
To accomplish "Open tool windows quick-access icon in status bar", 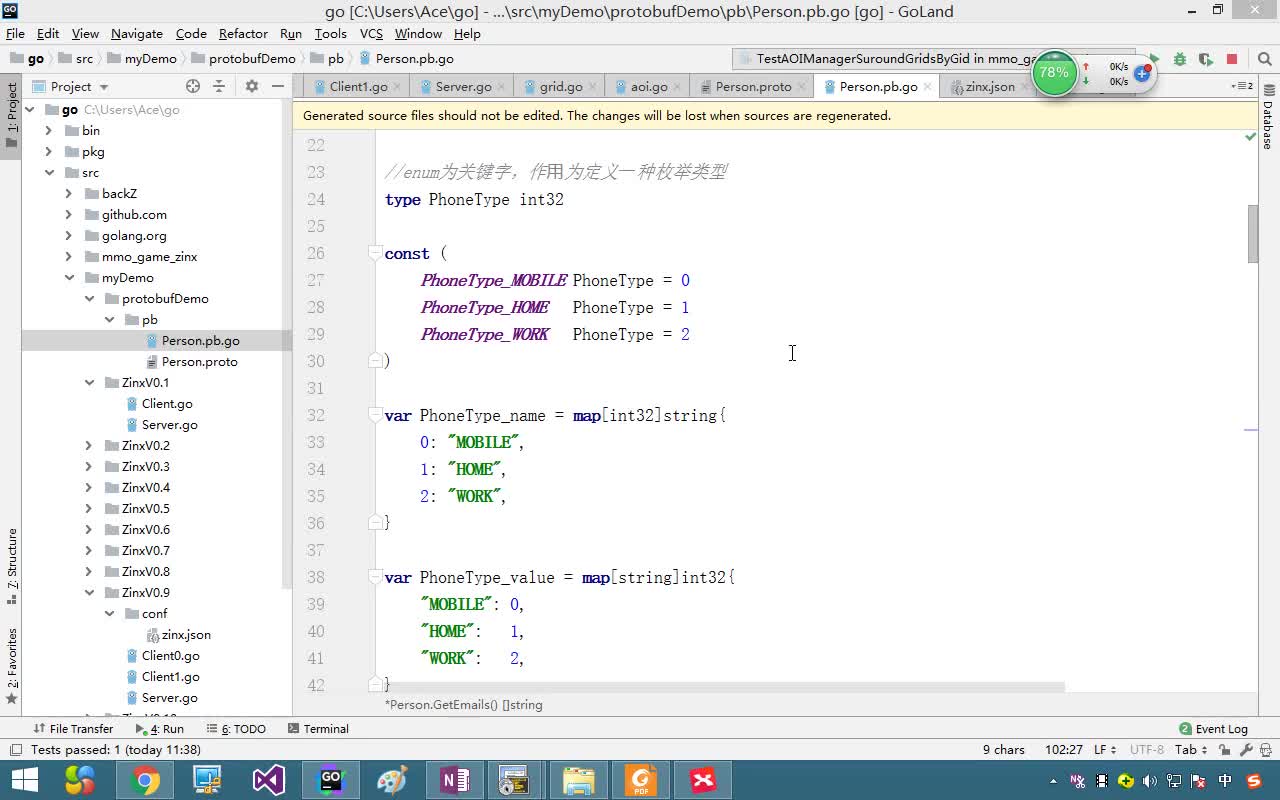I will tap(15, 750).
